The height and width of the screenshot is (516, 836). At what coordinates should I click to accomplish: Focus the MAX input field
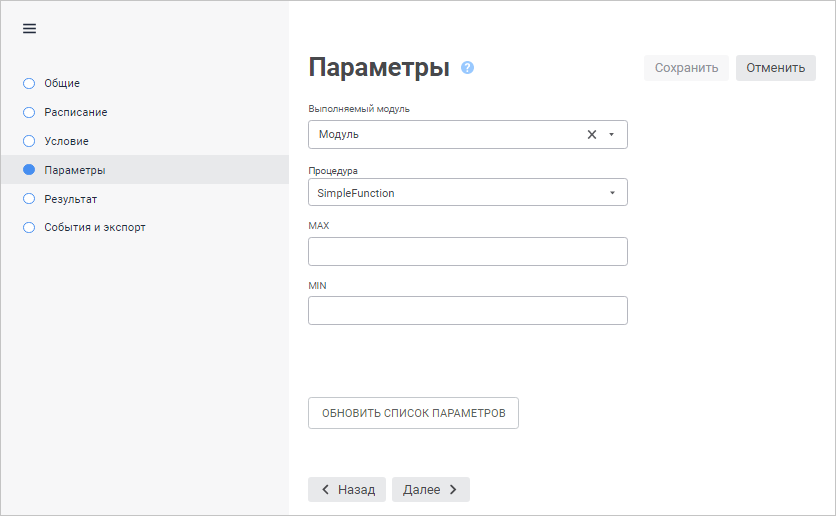[x=467, y=251]
